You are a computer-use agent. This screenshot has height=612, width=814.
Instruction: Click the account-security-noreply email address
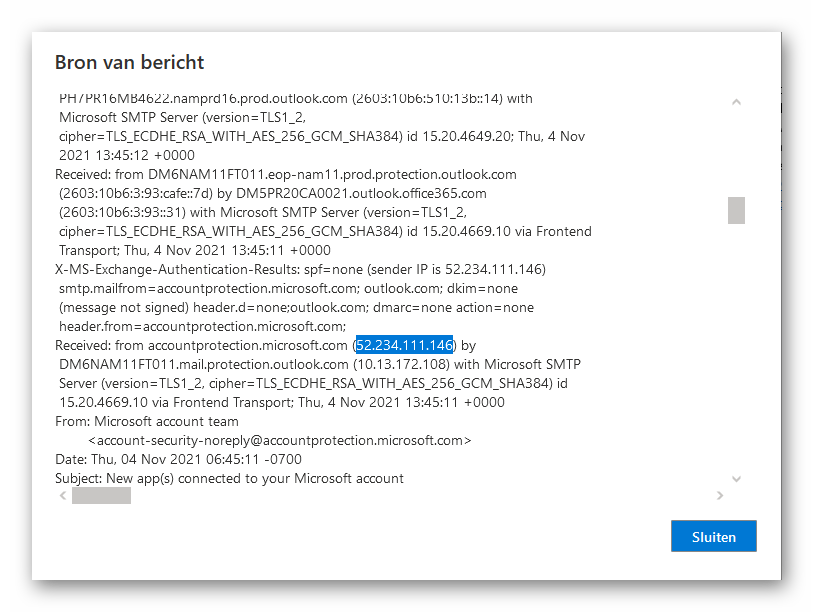tap(279, 440)
